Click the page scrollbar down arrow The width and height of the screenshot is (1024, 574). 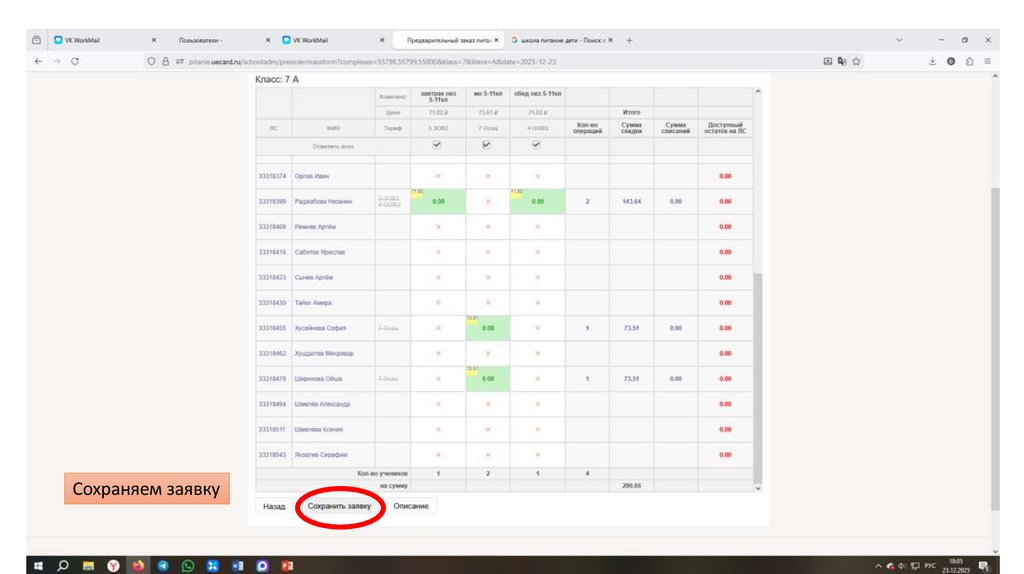[995, 551]
